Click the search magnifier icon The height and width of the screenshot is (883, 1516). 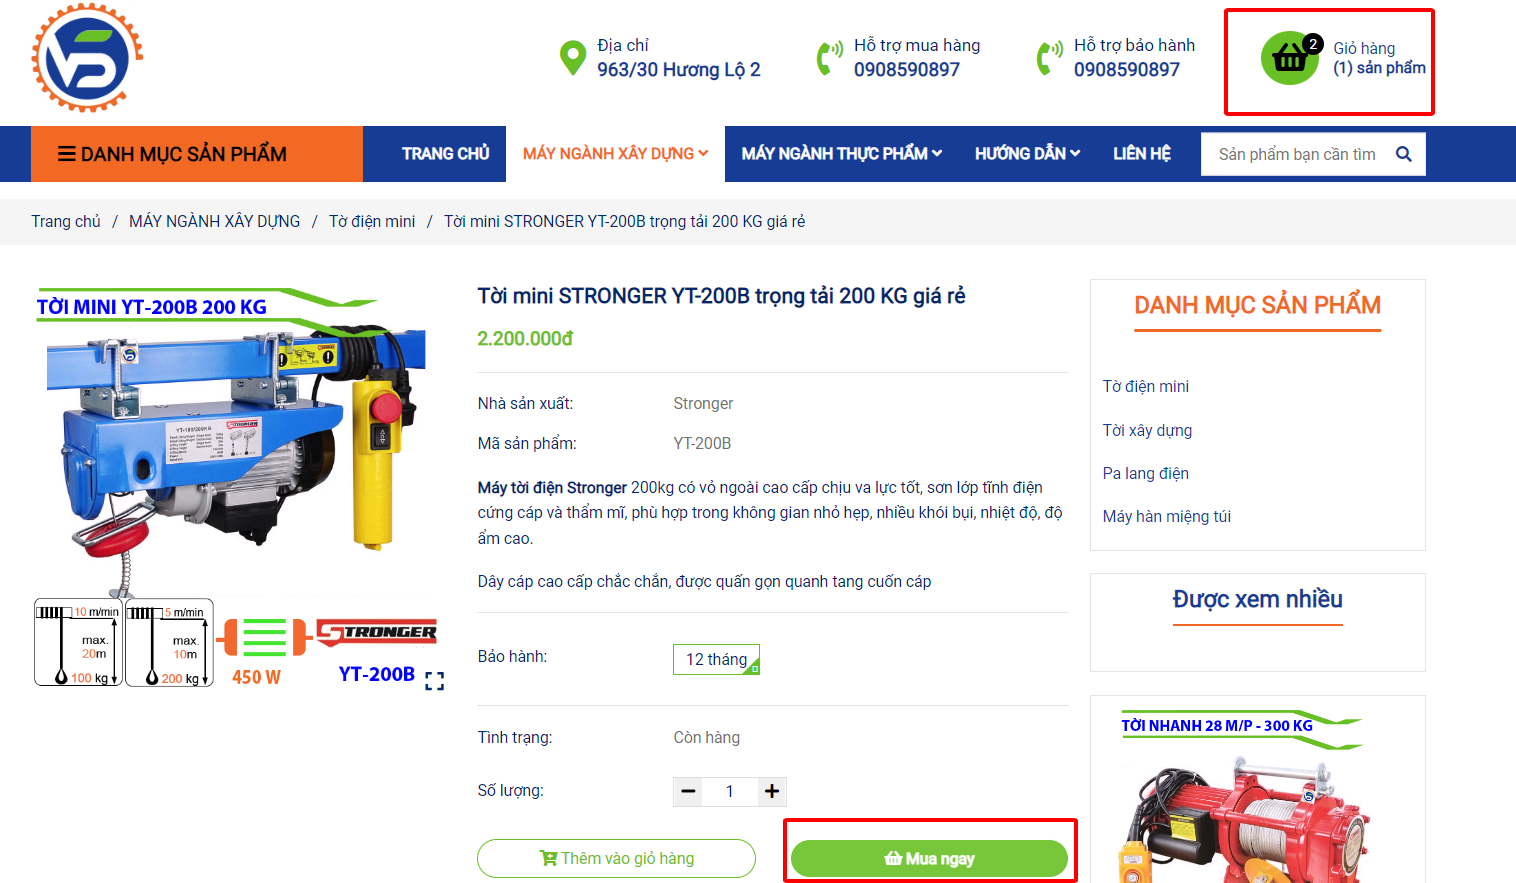click(1403, 154)
